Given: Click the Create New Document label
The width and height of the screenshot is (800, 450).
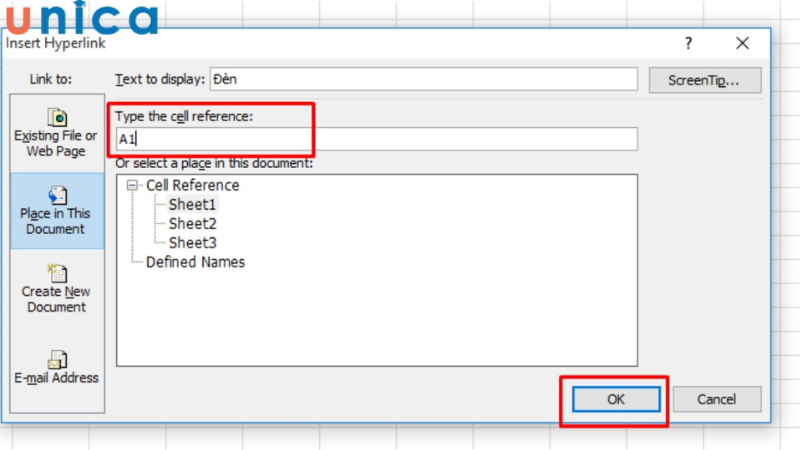Looking at the screenshot, I should [x=56, y=299].
